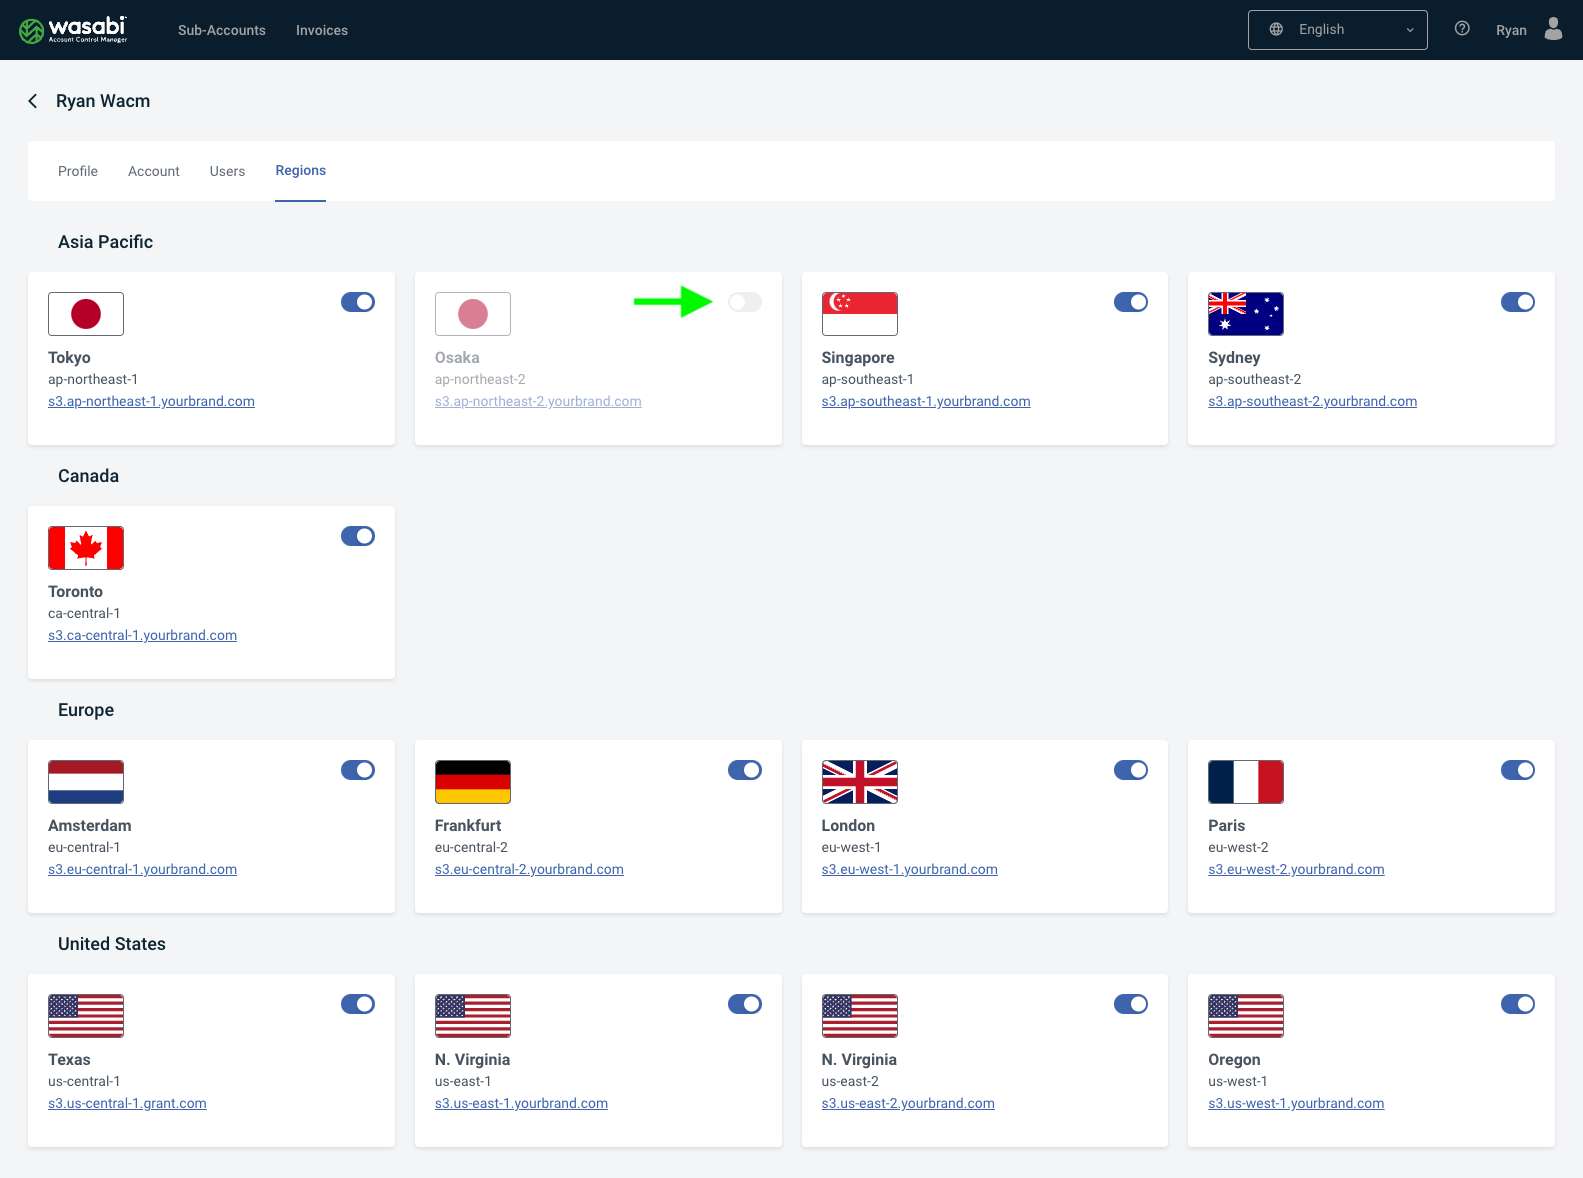Disable the Paris region toggle
1583x1178 pixels.
point(1518,770)
